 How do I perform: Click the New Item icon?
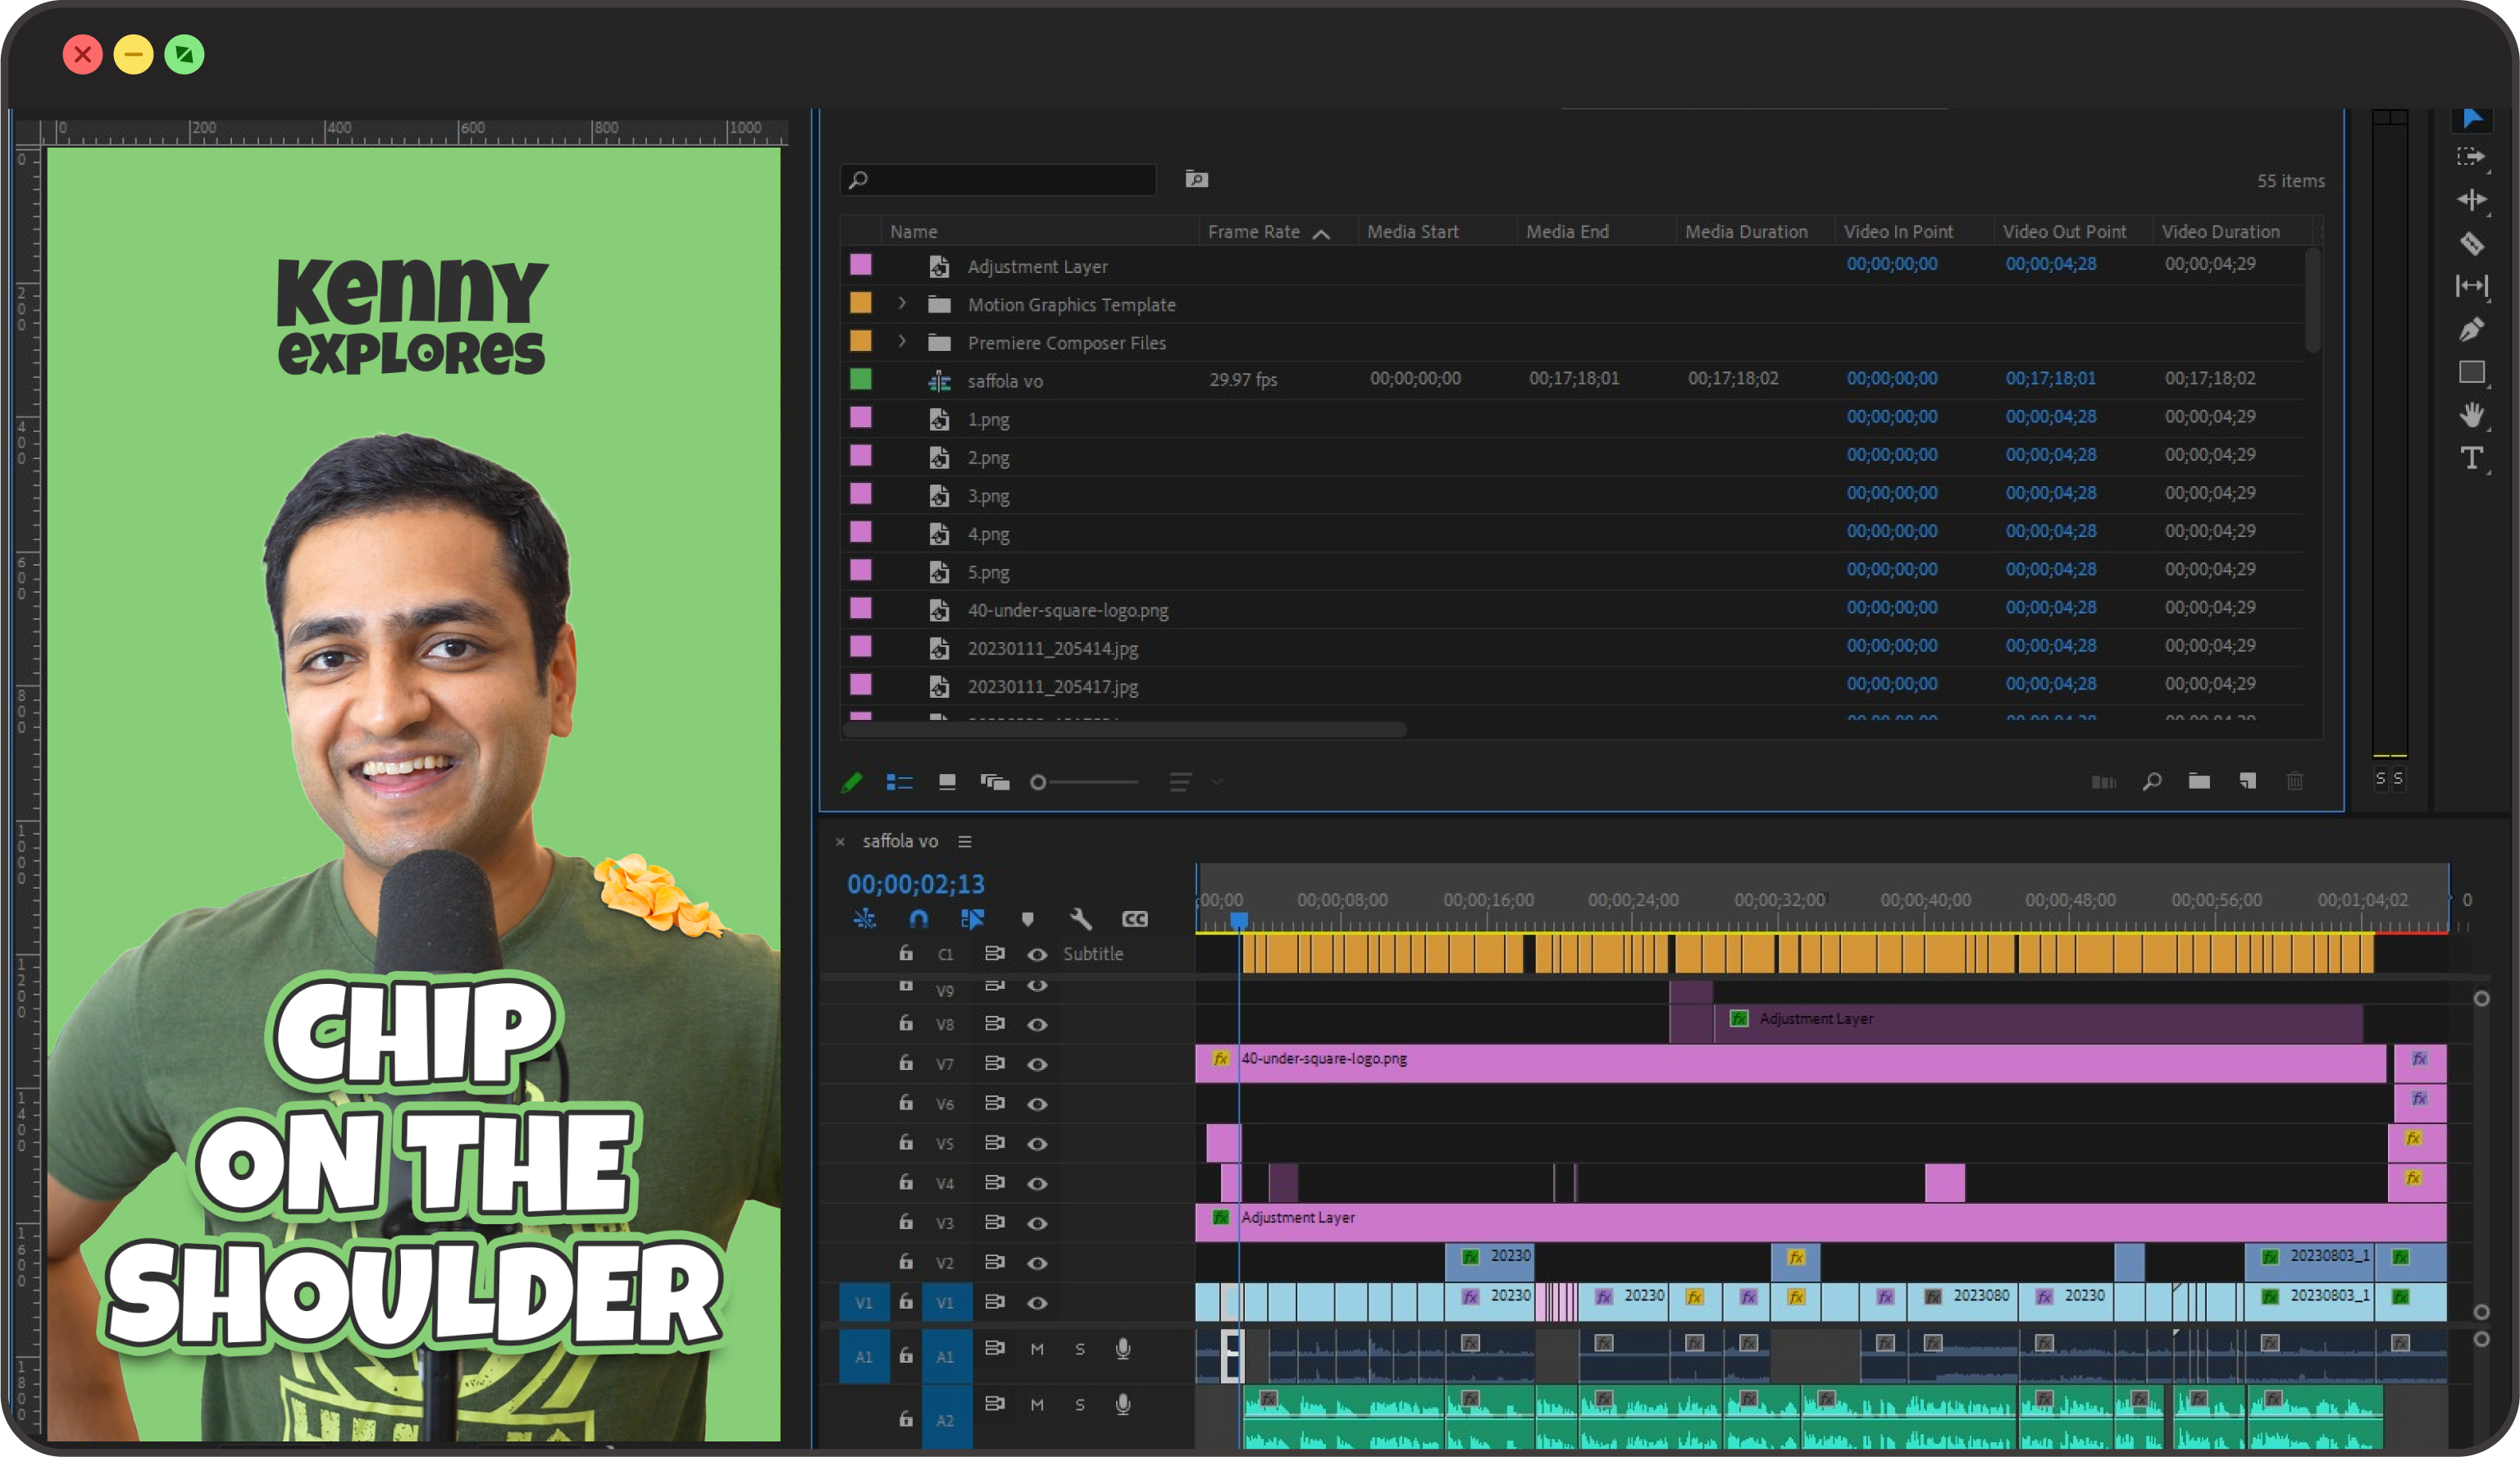click(2247, 782)
